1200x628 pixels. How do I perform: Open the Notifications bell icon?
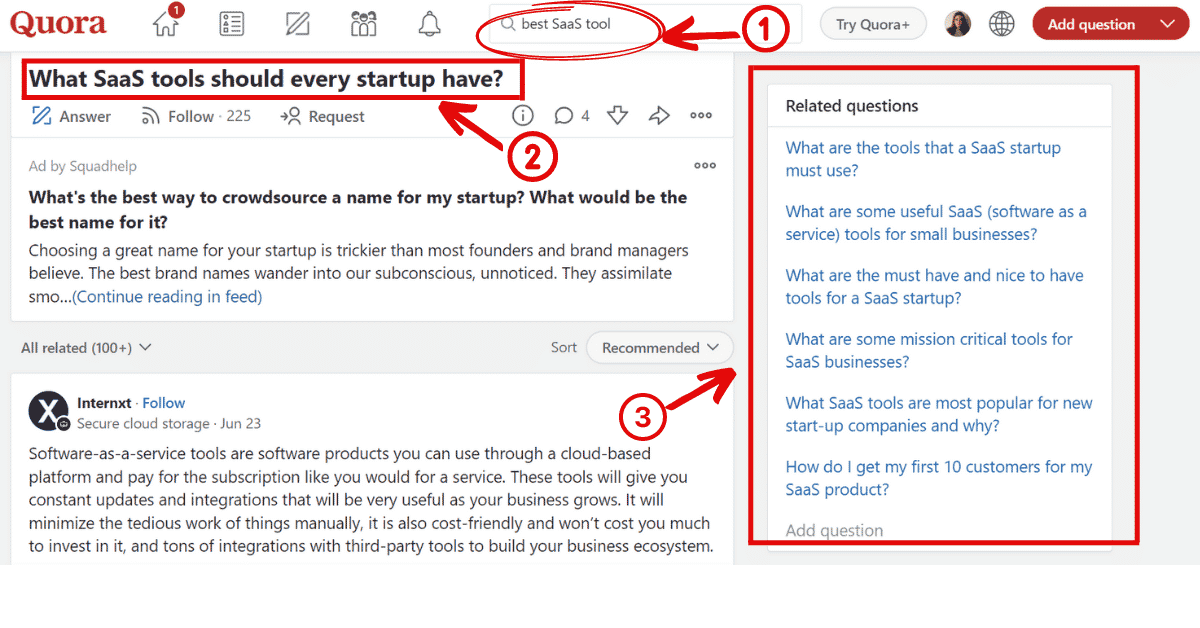coord(430,24)
